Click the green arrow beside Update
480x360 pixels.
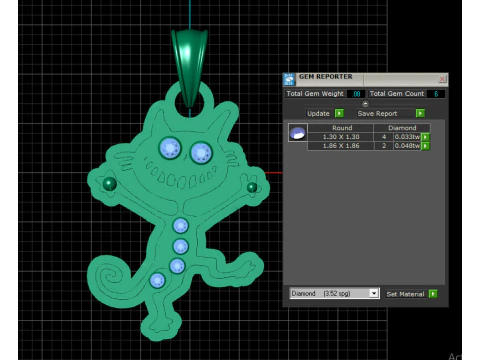pos(339,113)
